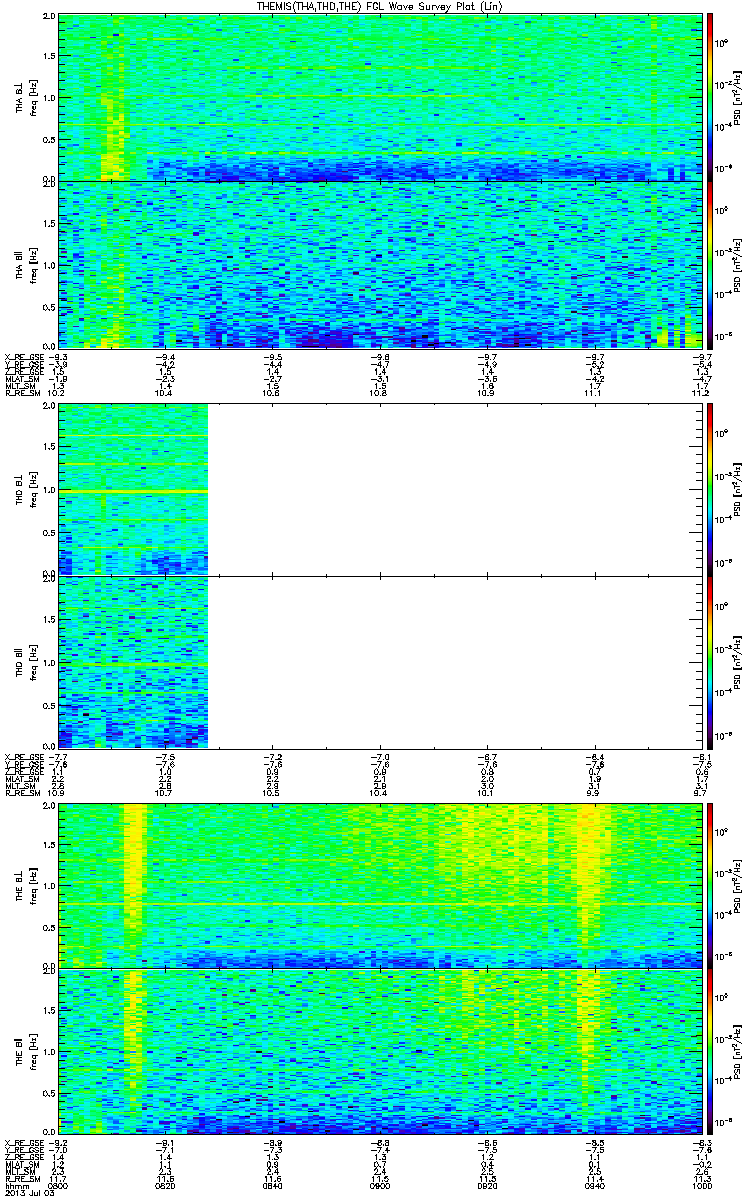Screen dimensions: 750x1200
Task: Click the THE BL spectrogram panel
Action: [x=381, y=885]
